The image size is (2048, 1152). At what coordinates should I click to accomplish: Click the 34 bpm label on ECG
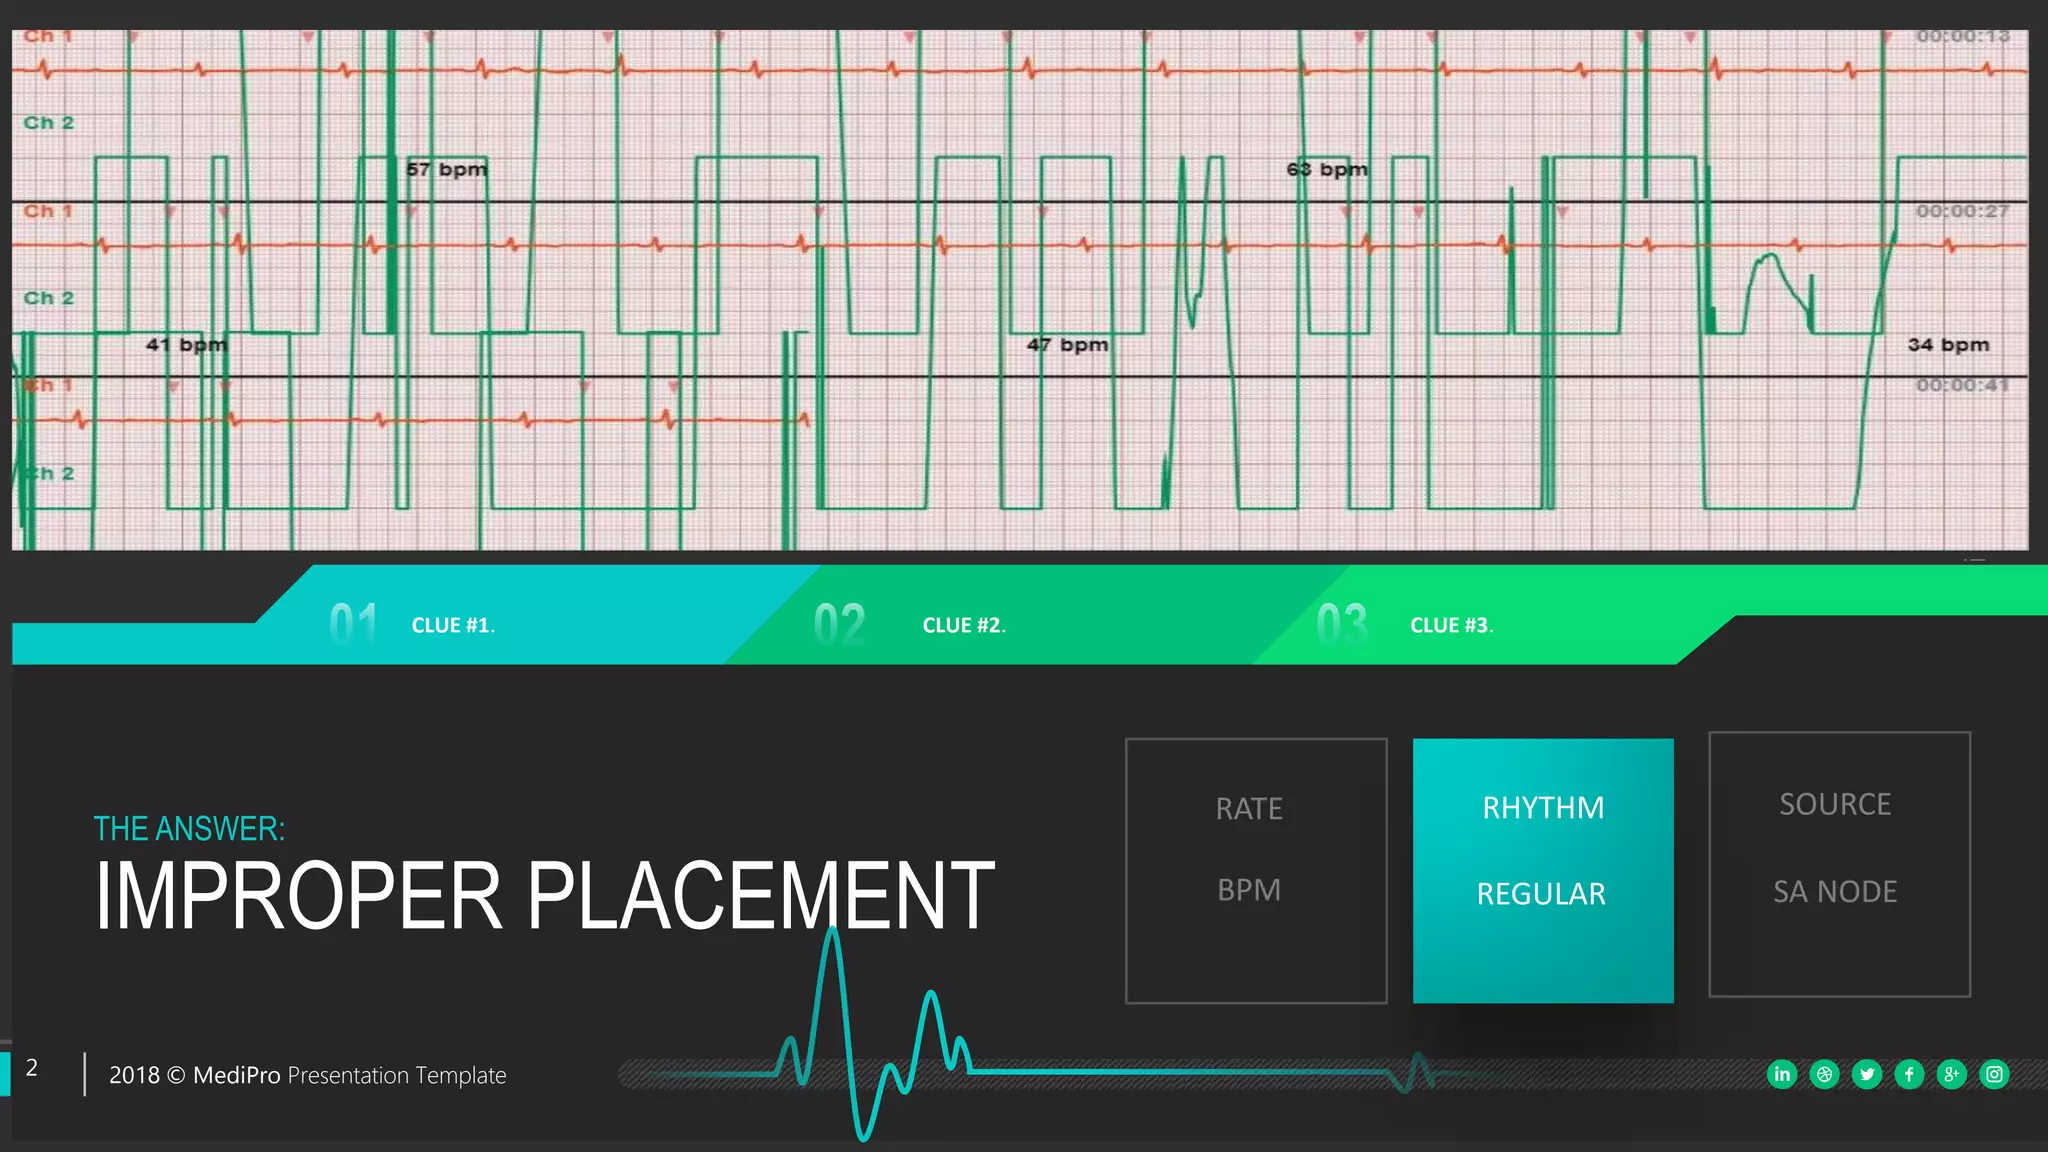[1947, 344]
